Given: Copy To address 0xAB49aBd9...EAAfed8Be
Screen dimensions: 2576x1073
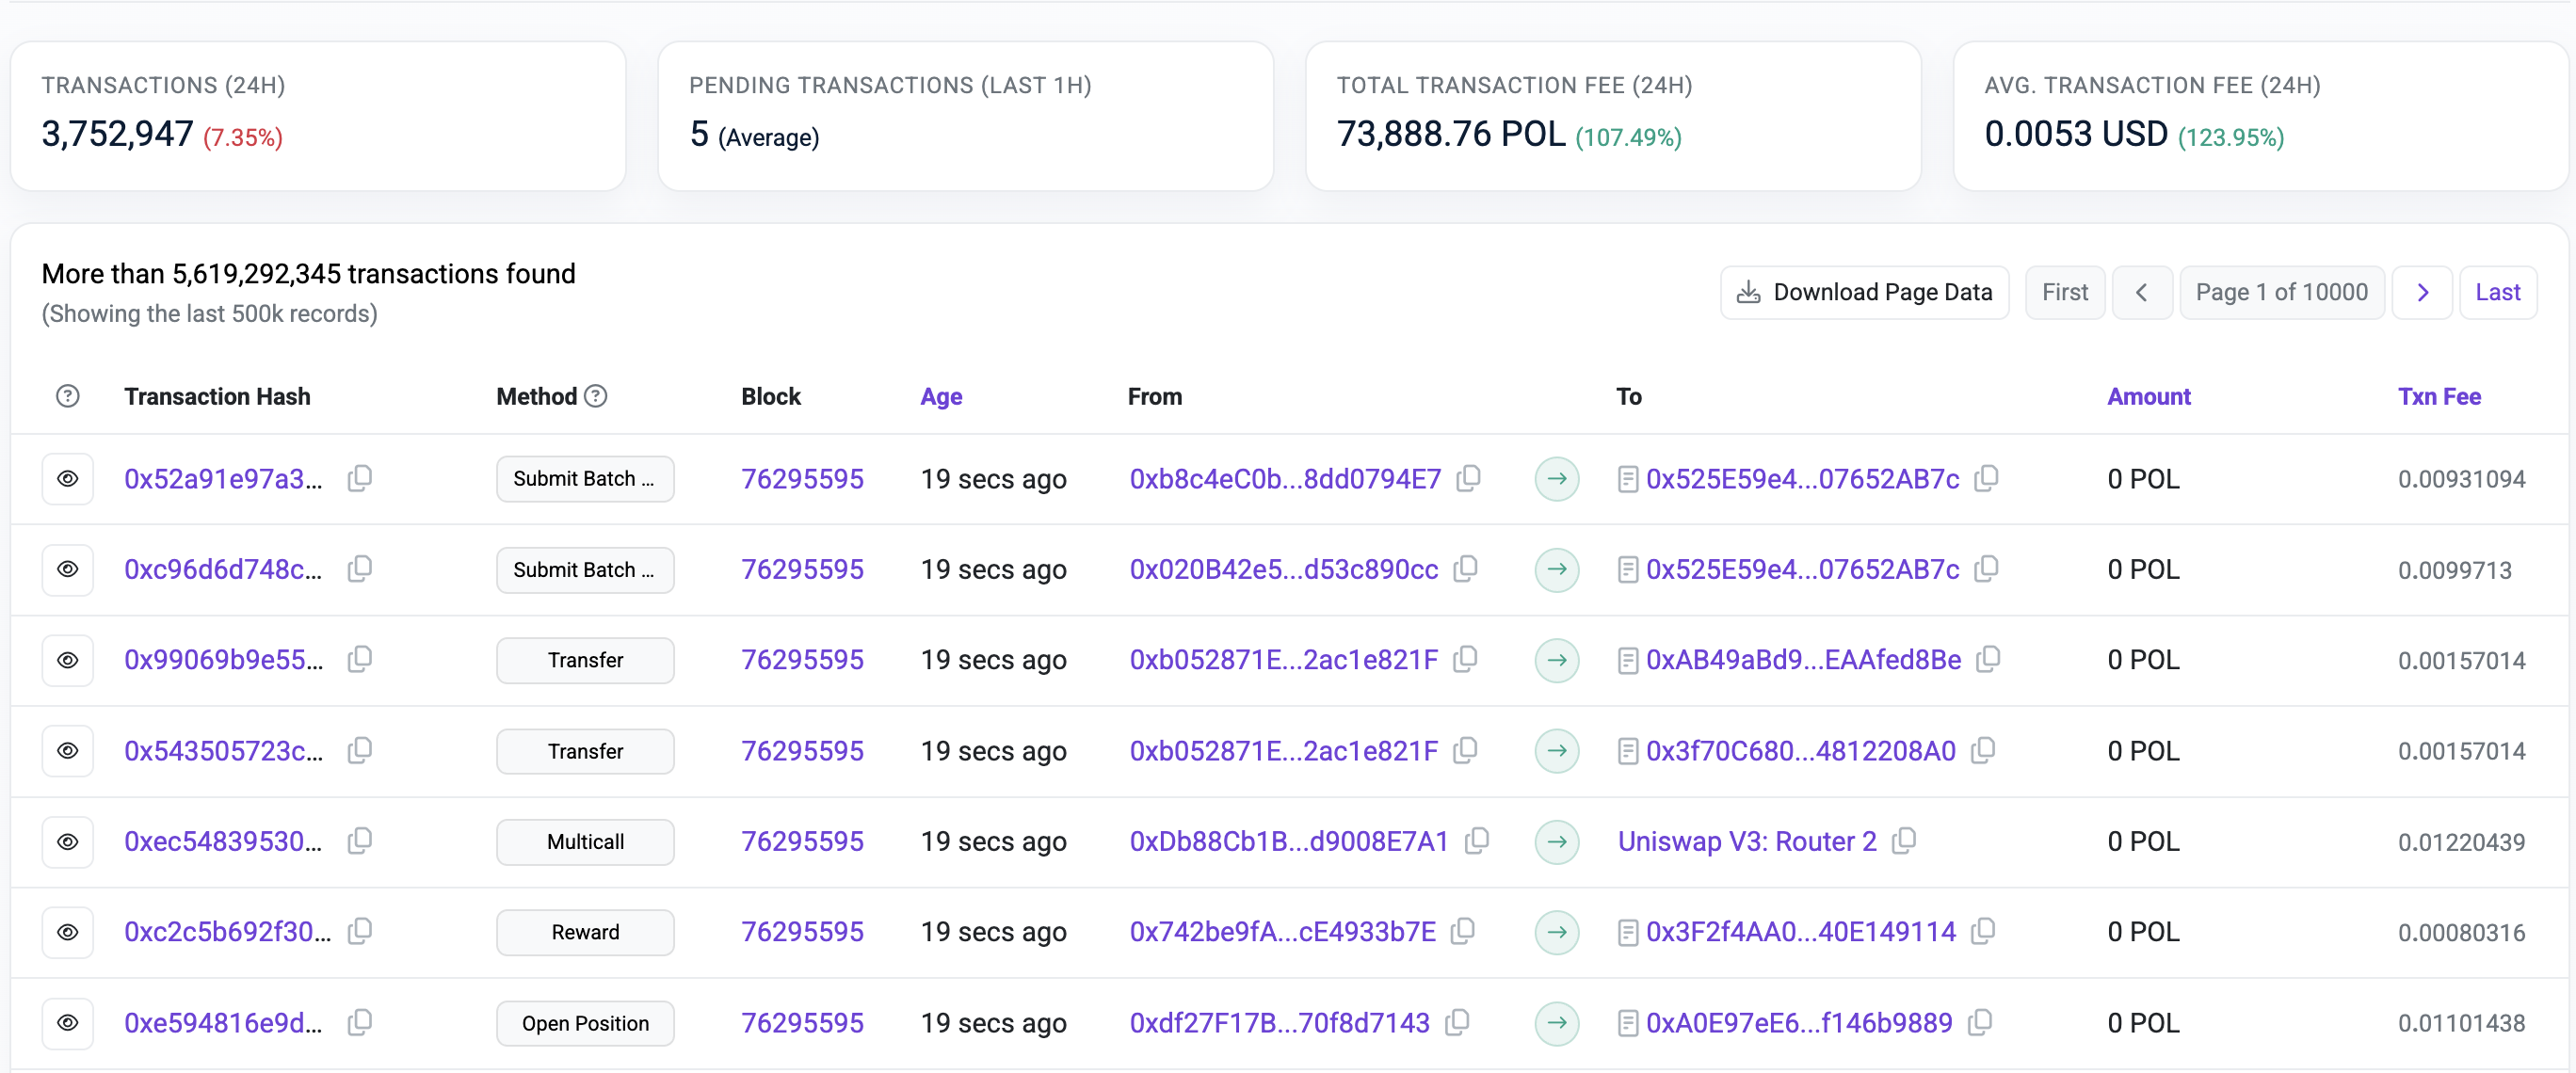Looking at the screenshot, I should (1988, 659).
